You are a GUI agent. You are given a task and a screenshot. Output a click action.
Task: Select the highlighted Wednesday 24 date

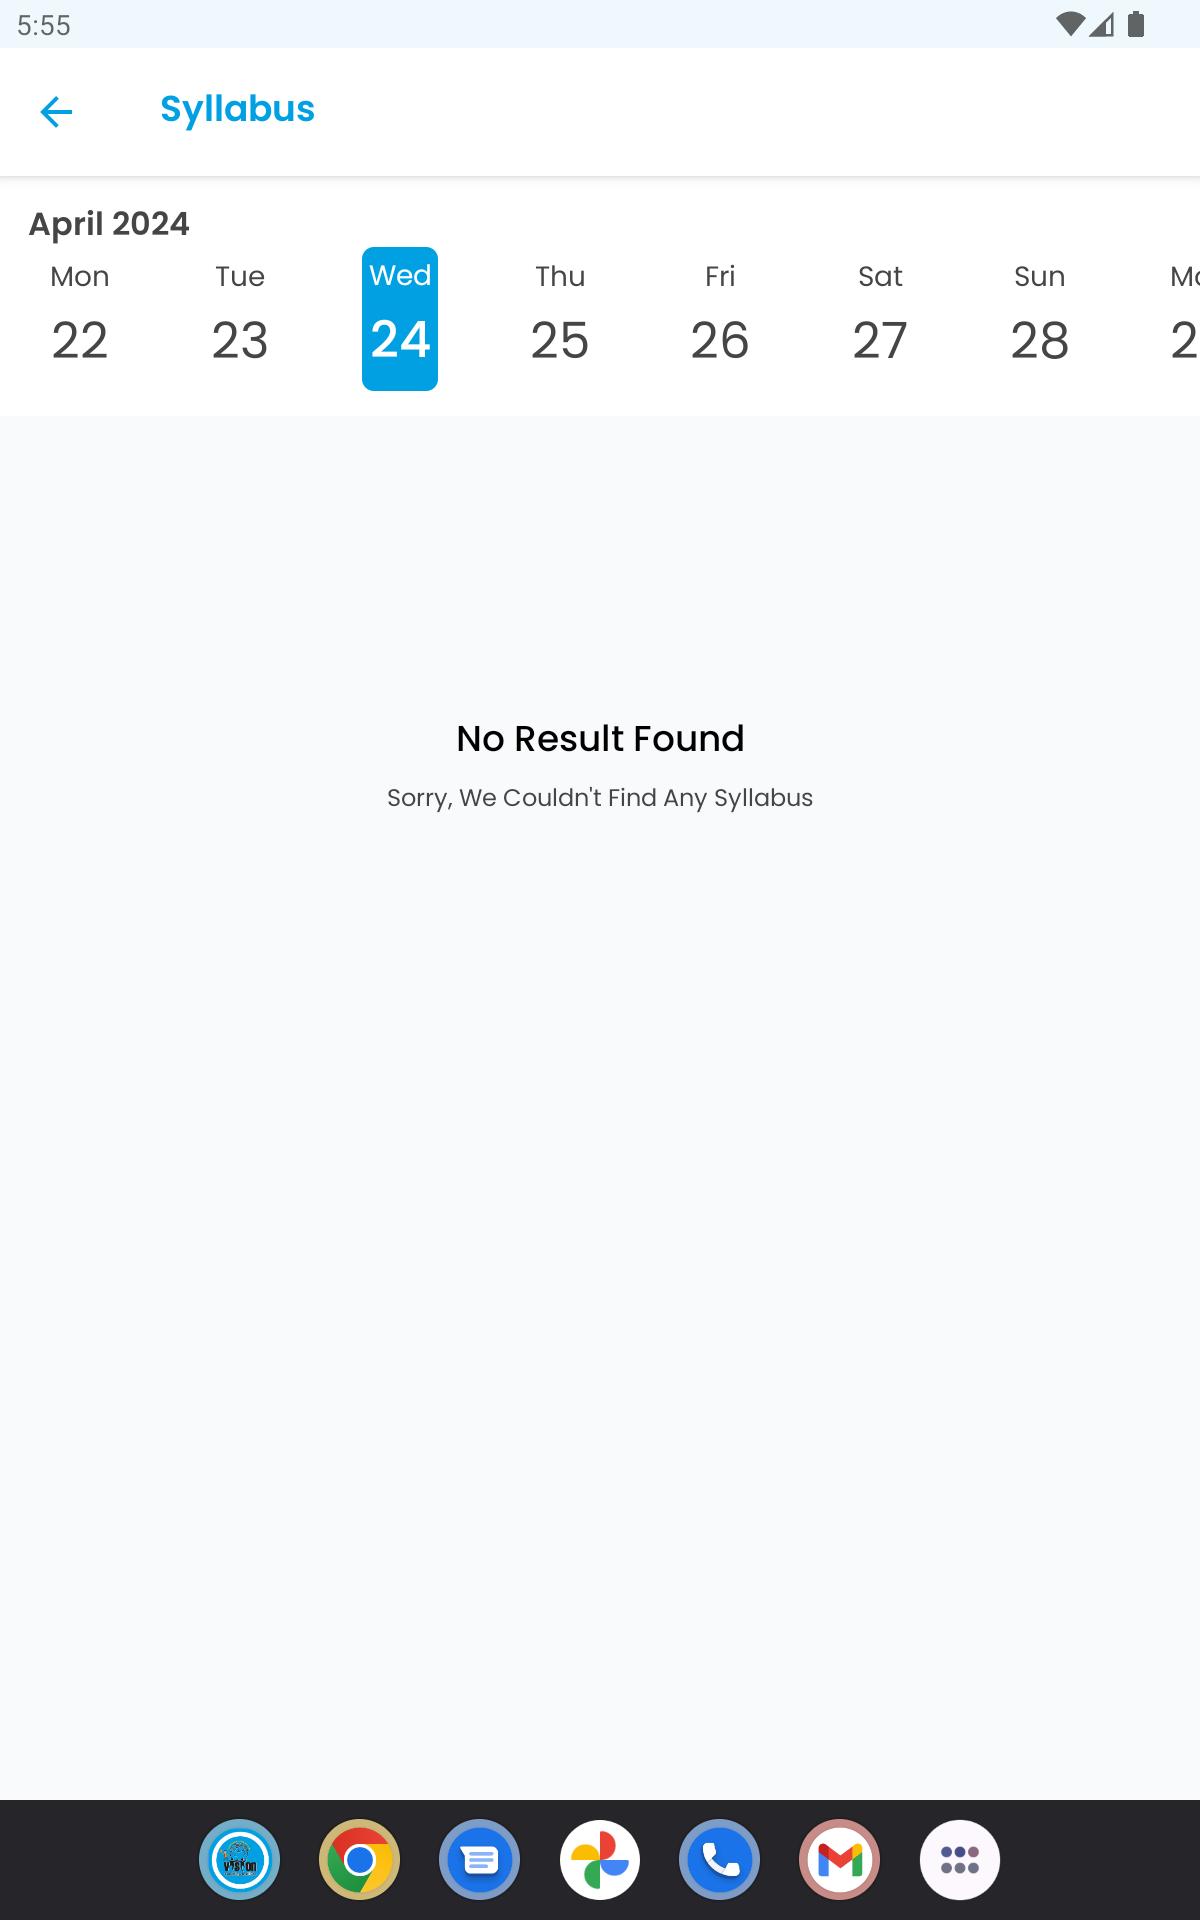400,318
